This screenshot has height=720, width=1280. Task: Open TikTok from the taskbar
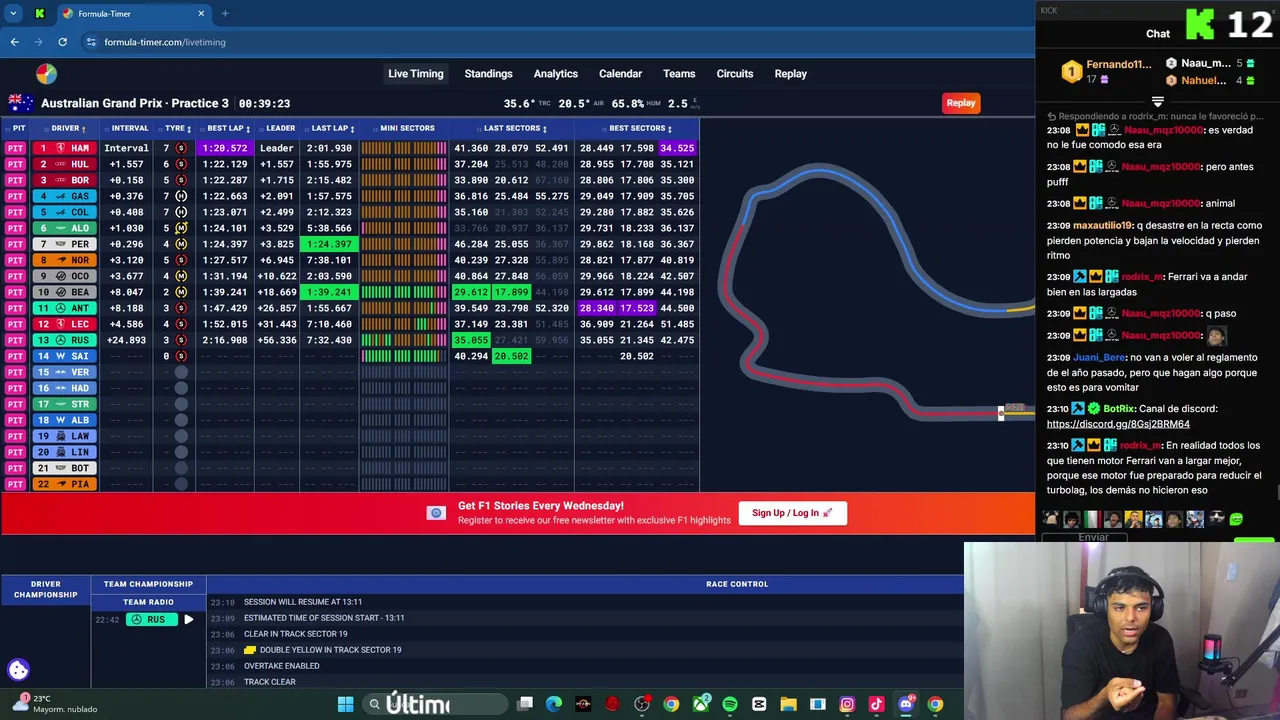tap(876, 704)
